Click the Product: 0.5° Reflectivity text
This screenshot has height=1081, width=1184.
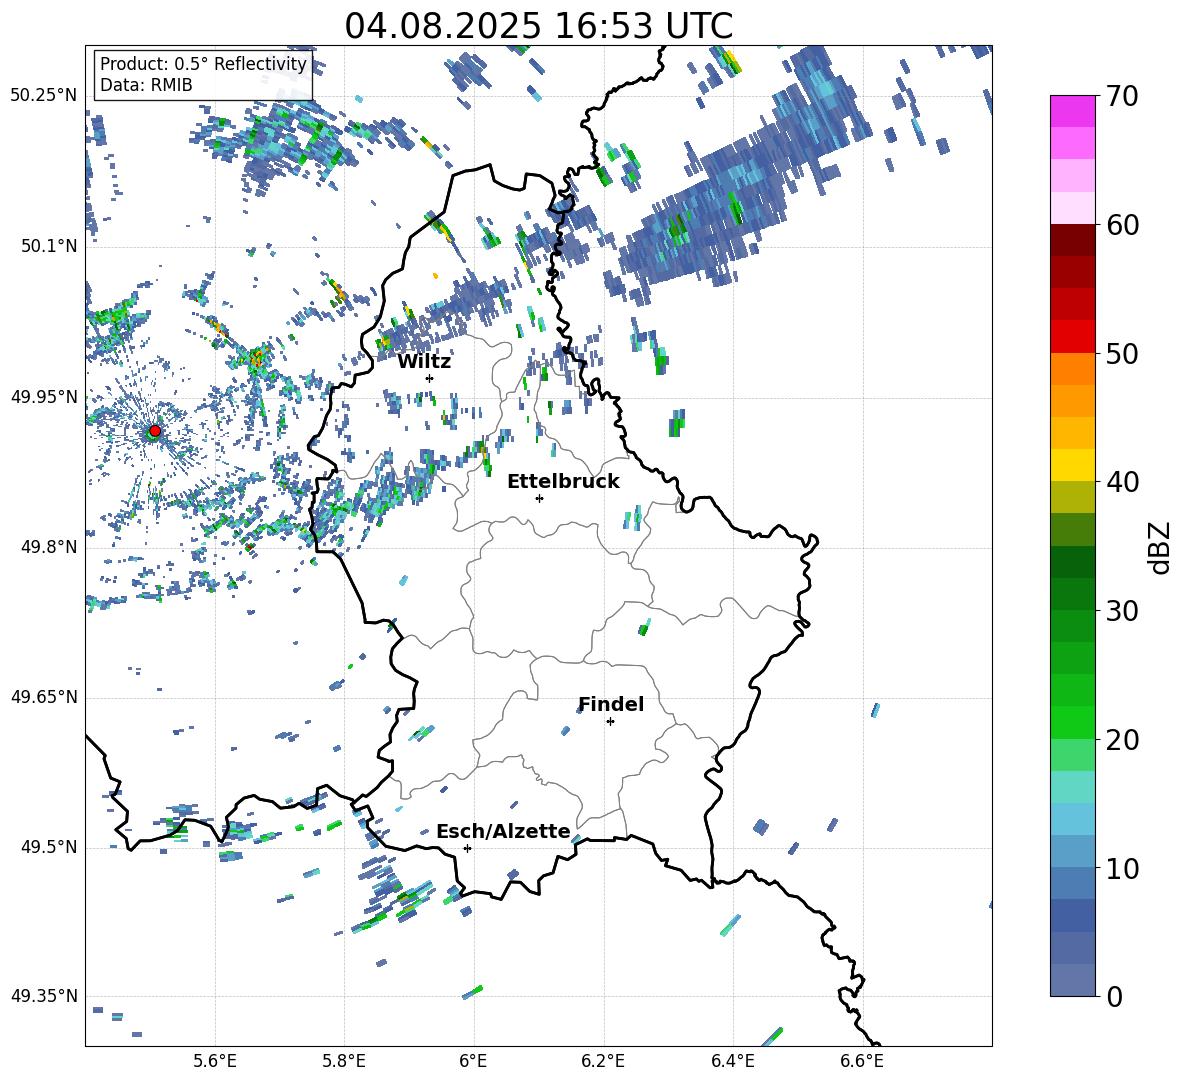pos(203,63)
